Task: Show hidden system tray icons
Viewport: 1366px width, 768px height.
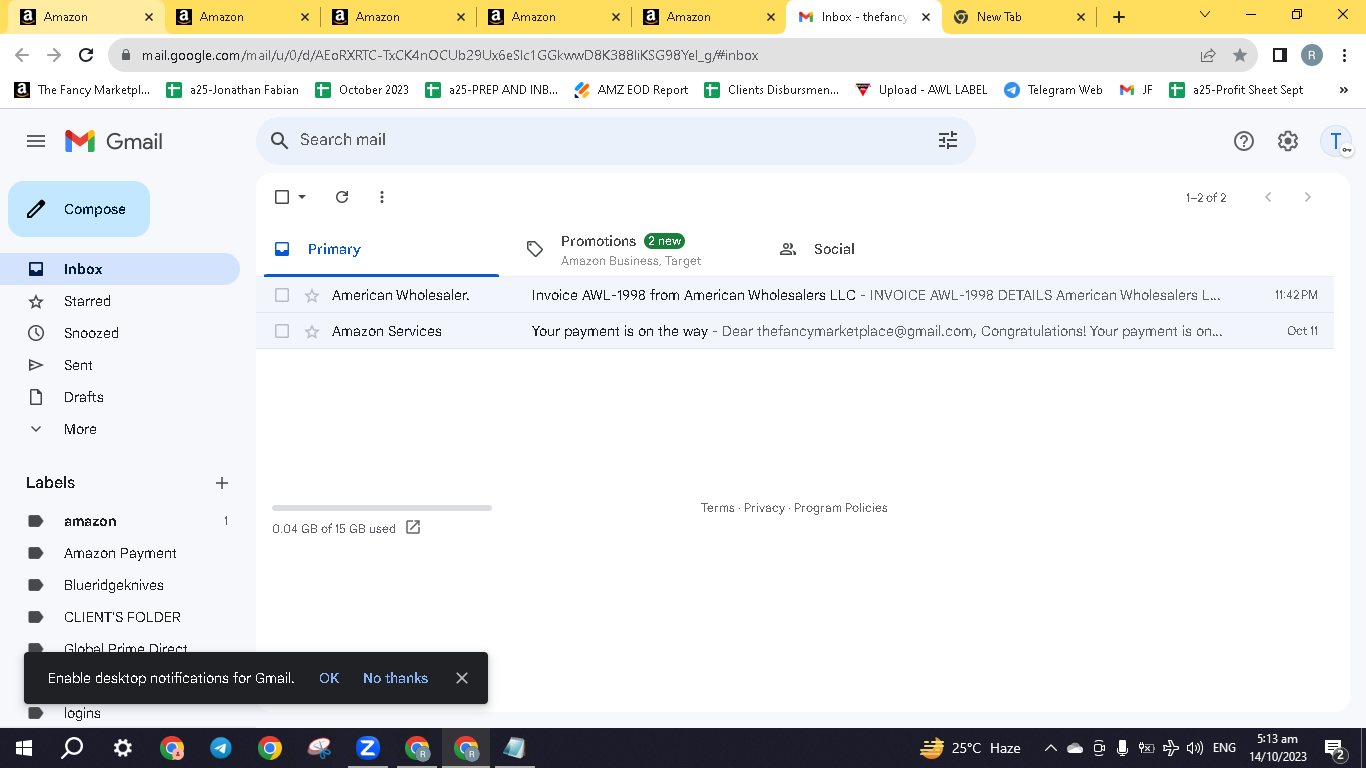Action: pyautogui.click(x=1051, y=748)
